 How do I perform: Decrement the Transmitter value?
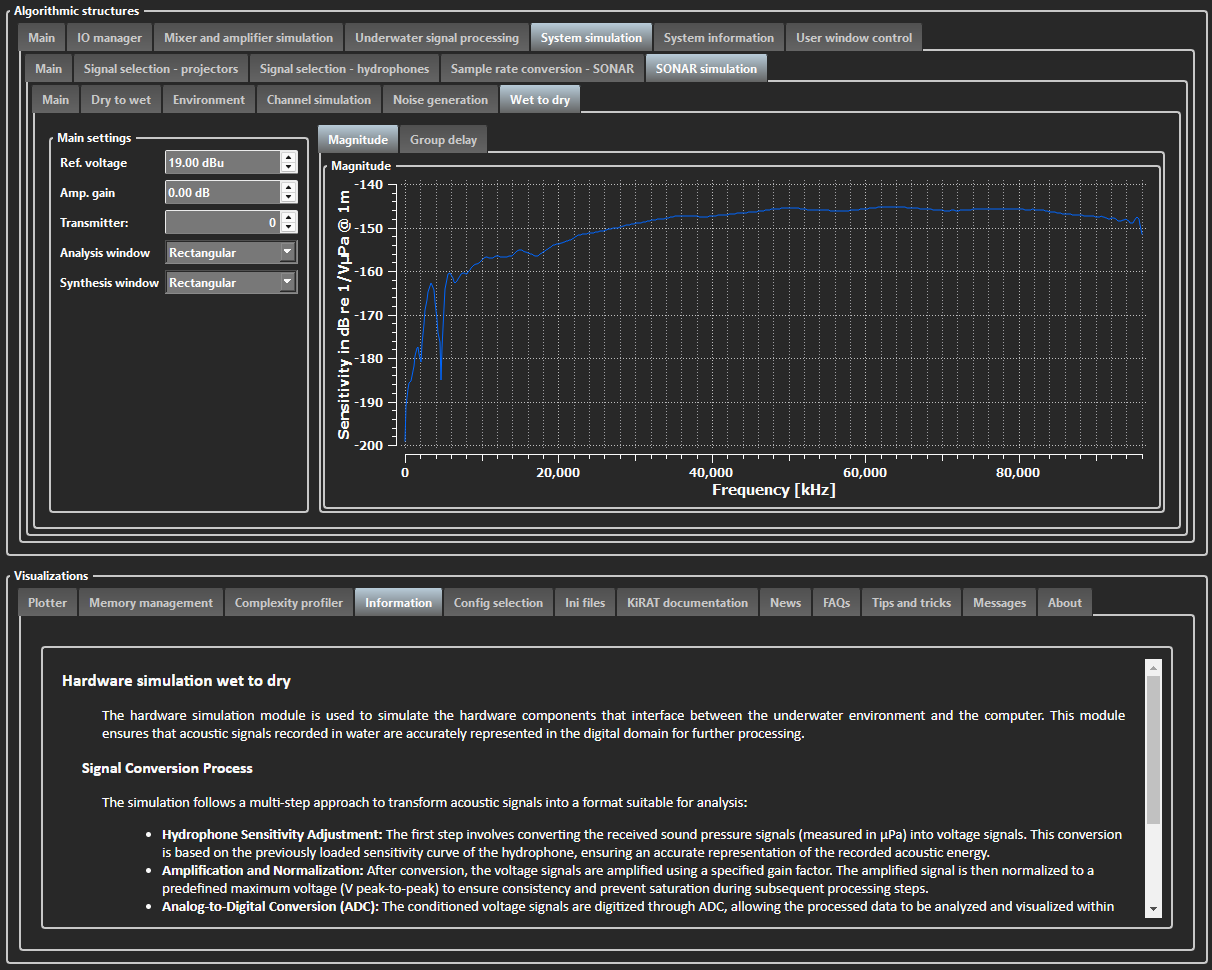click(x=289, y=228)
